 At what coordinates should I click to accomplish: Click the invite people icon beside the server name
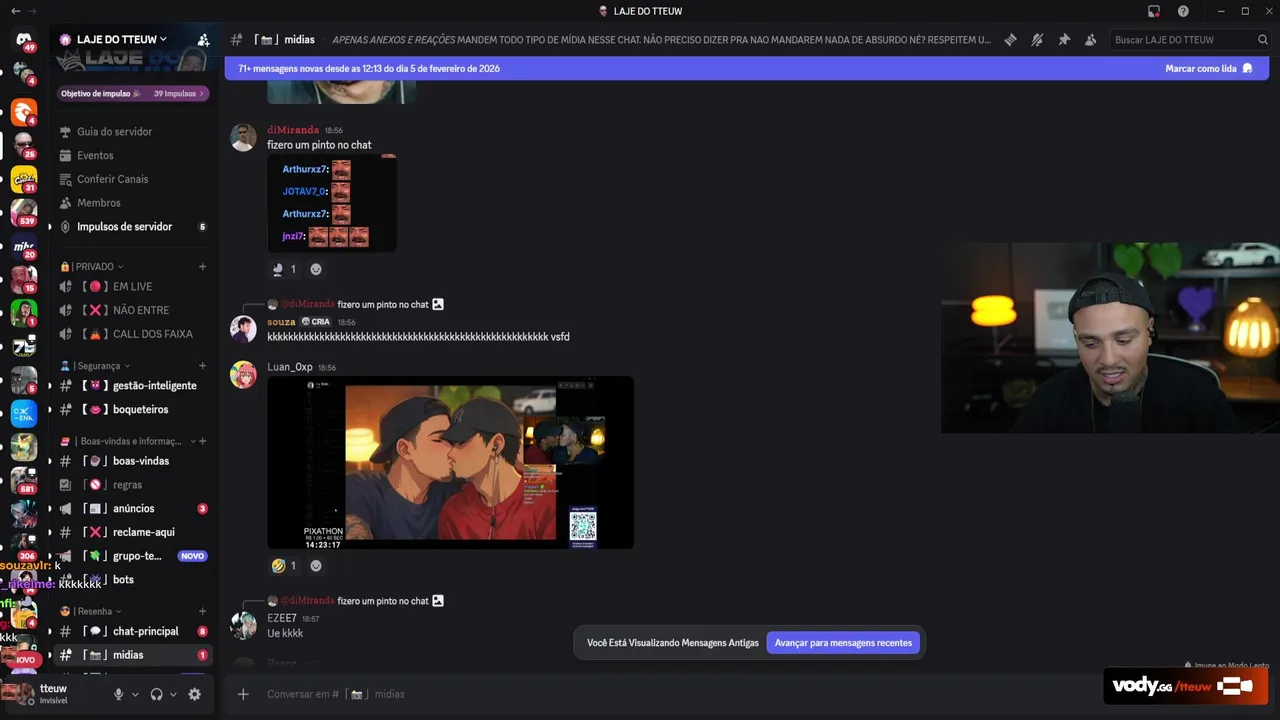(x=203, y=40)
